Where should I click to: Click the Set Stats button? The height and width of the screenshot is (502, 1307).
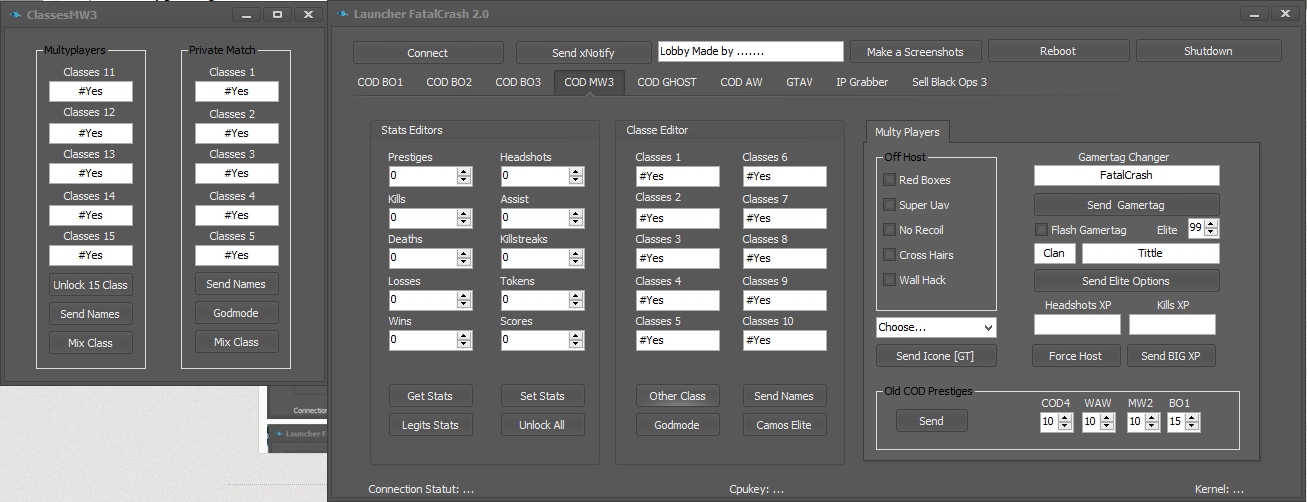pyautogui.click(x=542, y=396)
